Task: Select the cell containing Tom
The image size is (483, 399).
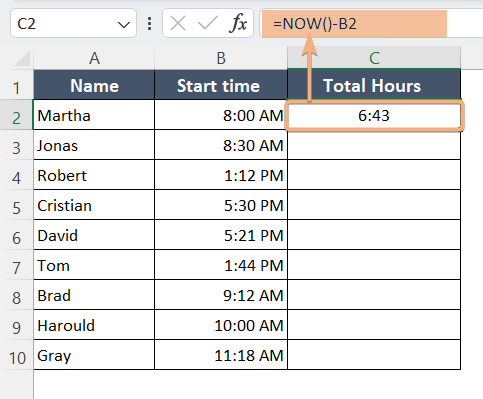Action: pyautogui.click(x=94, y=265)
